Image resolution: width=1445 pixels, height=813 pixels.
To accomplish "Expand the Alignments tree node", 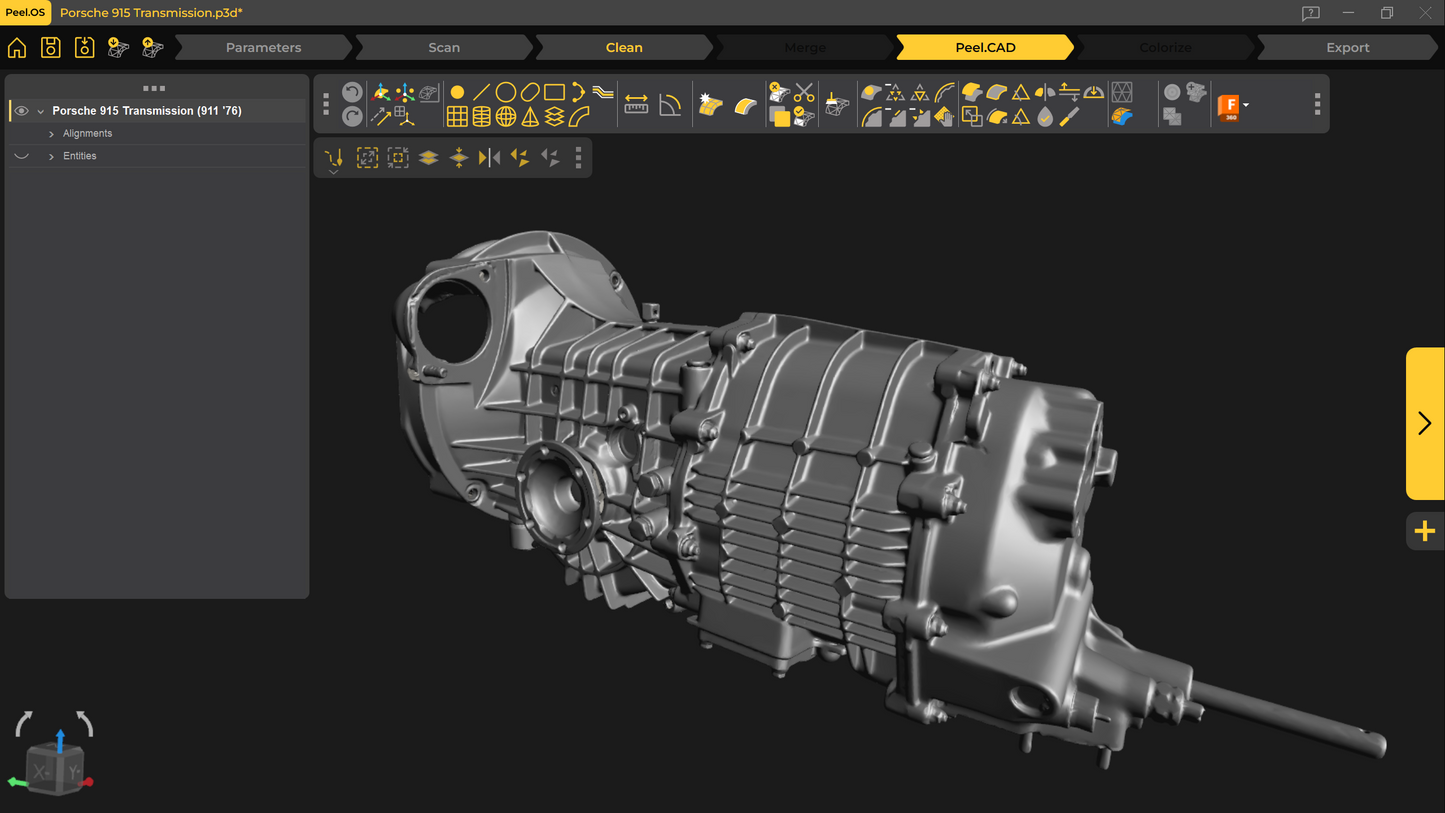I will point(51,134).
